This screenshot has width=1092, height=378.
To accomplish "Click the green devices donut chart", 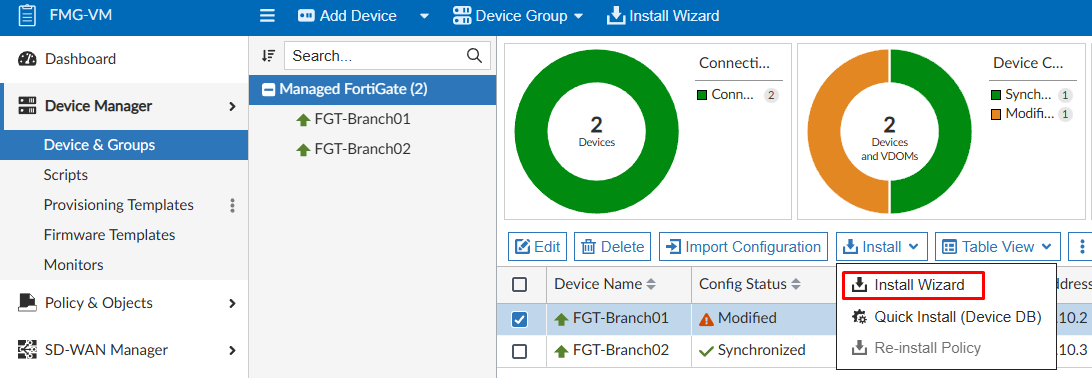I will click(596, 131).
